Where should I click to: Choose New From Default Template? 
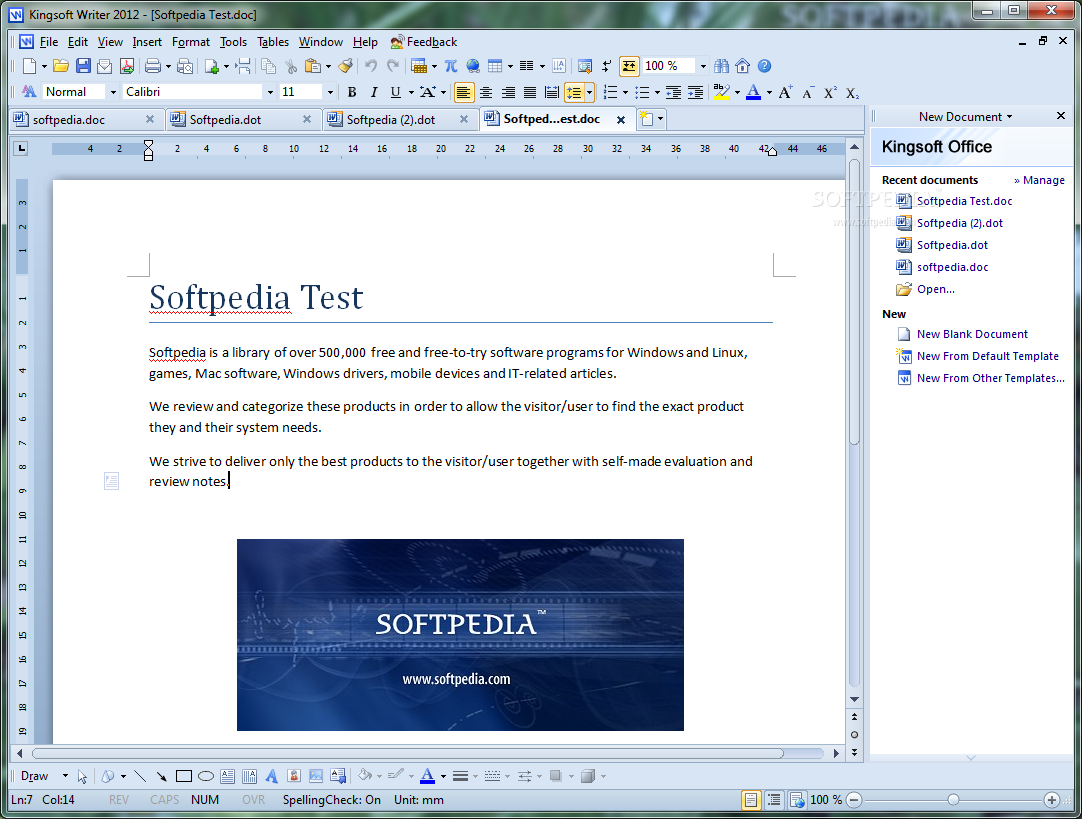[987, 356]
